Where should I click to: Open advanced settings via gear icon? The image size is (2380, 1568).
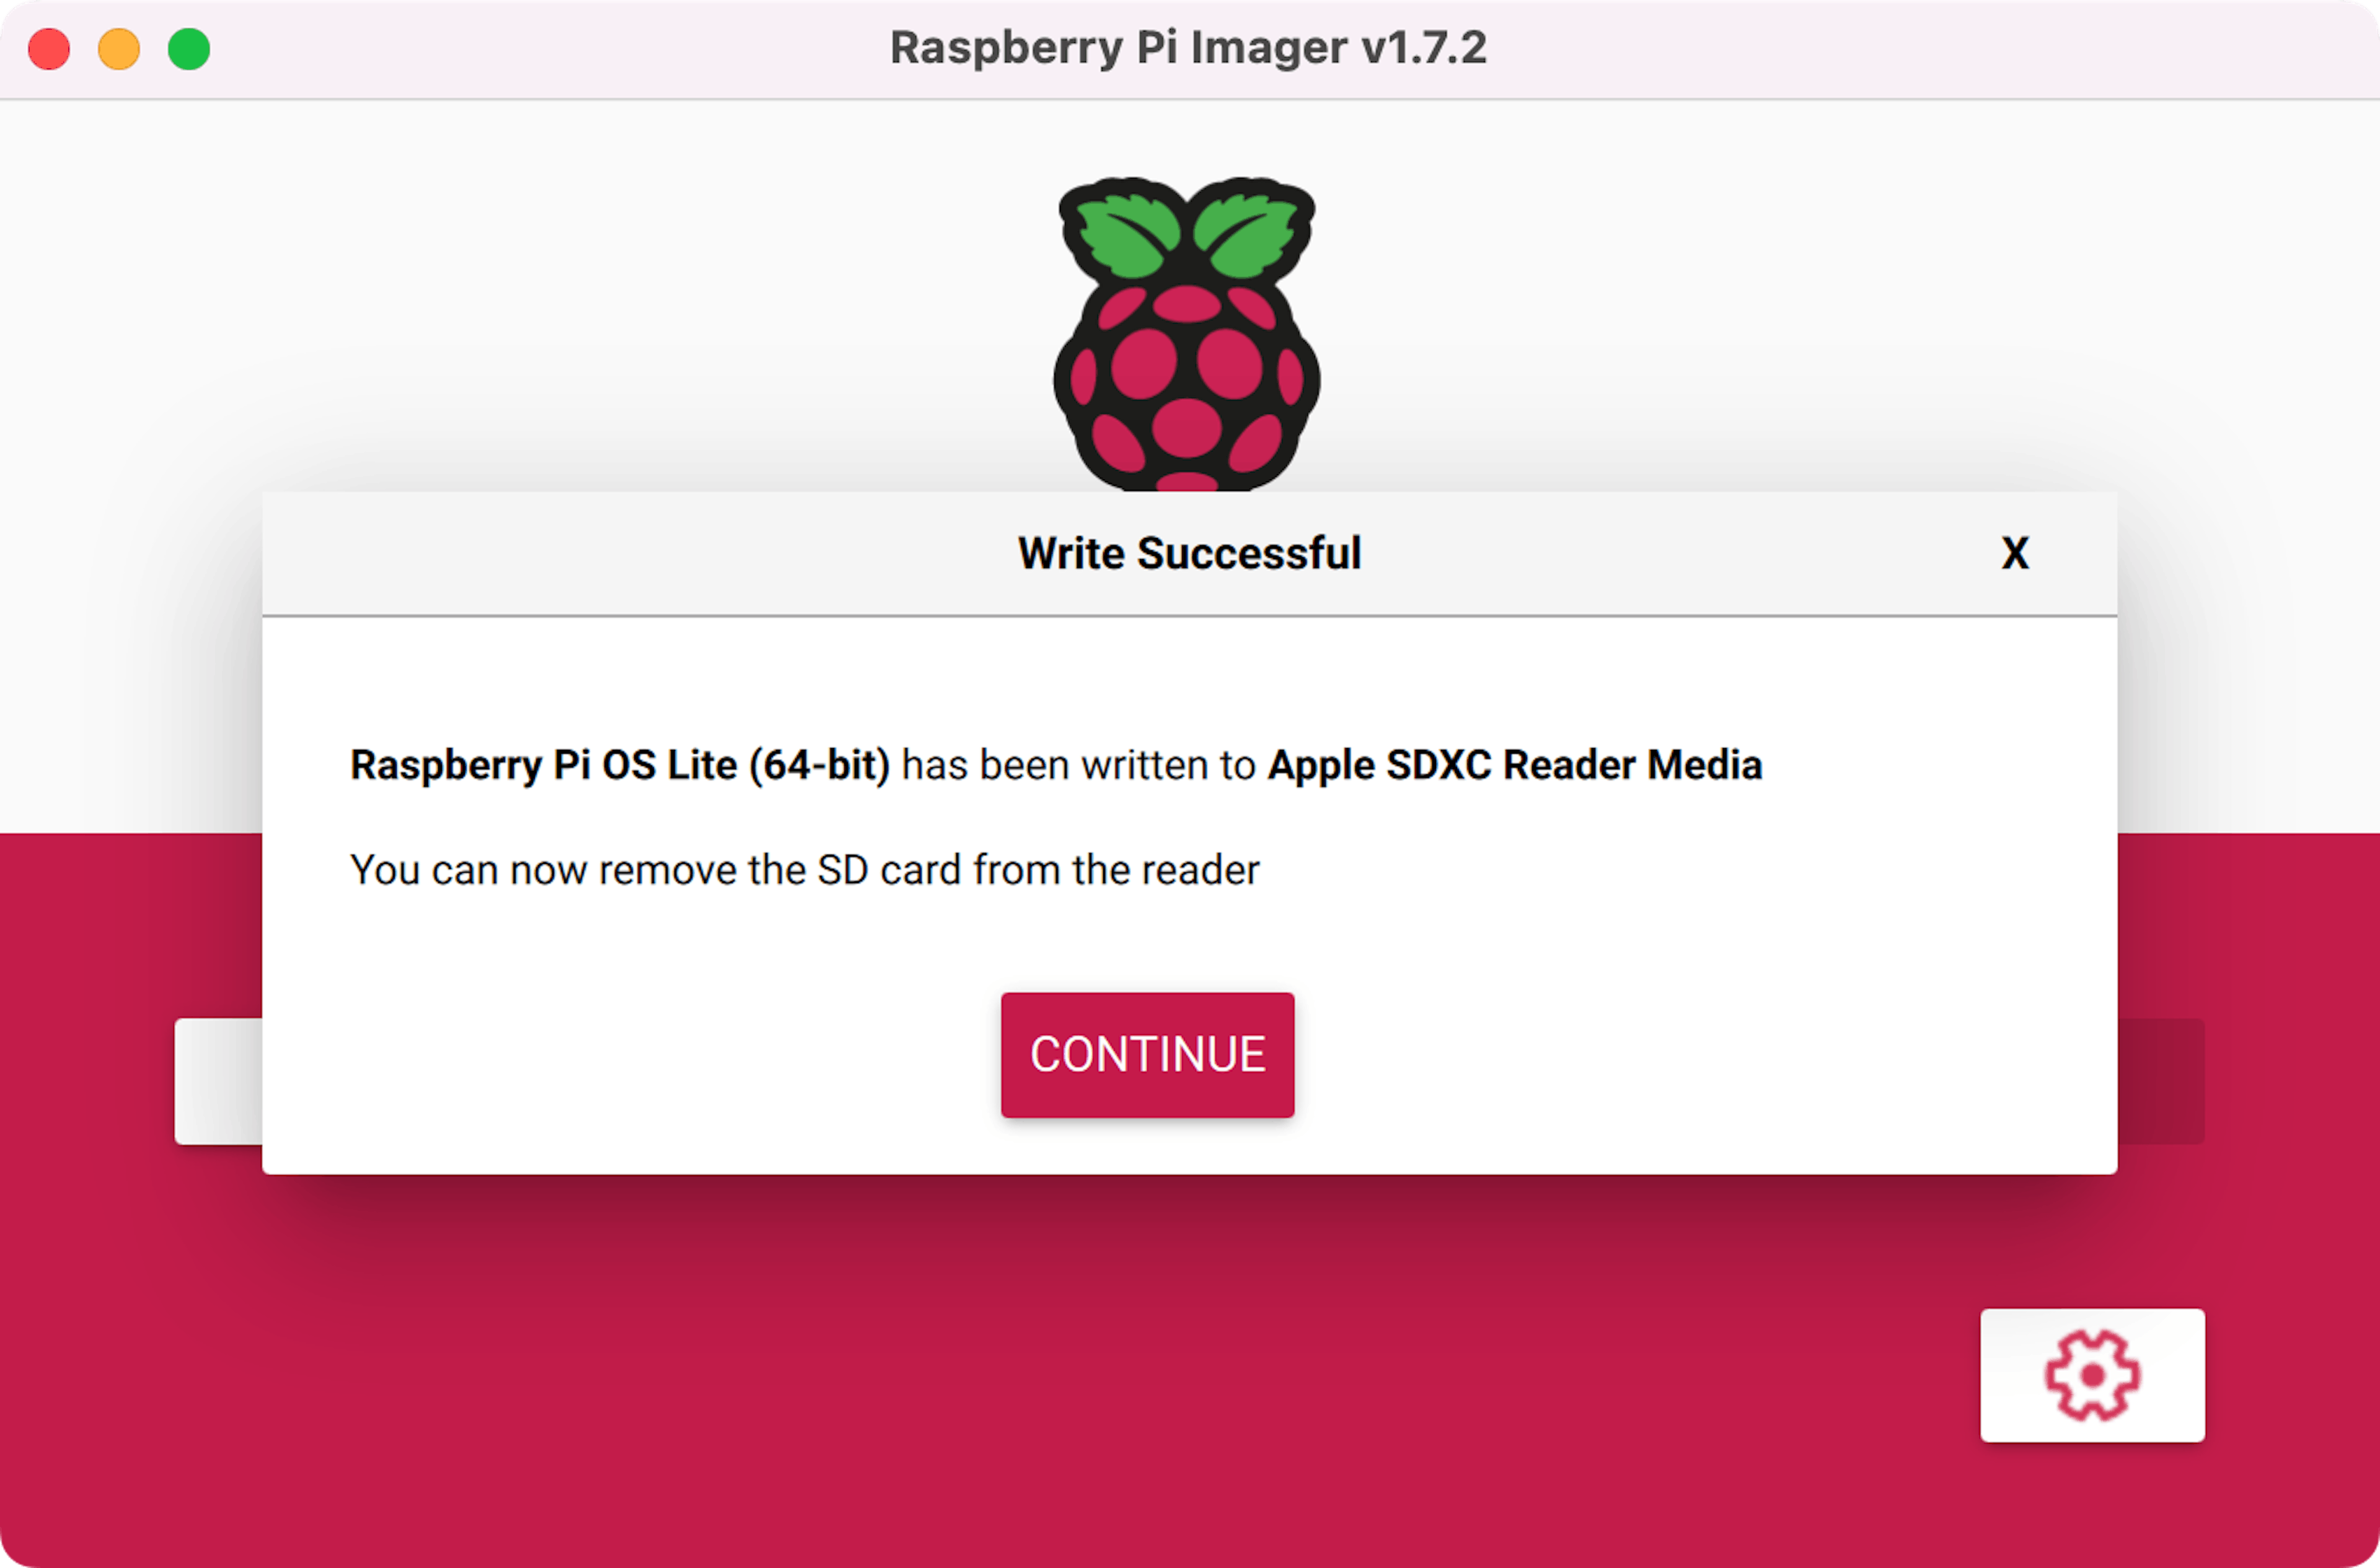pyautogui.click(x=2092, y=1375)
